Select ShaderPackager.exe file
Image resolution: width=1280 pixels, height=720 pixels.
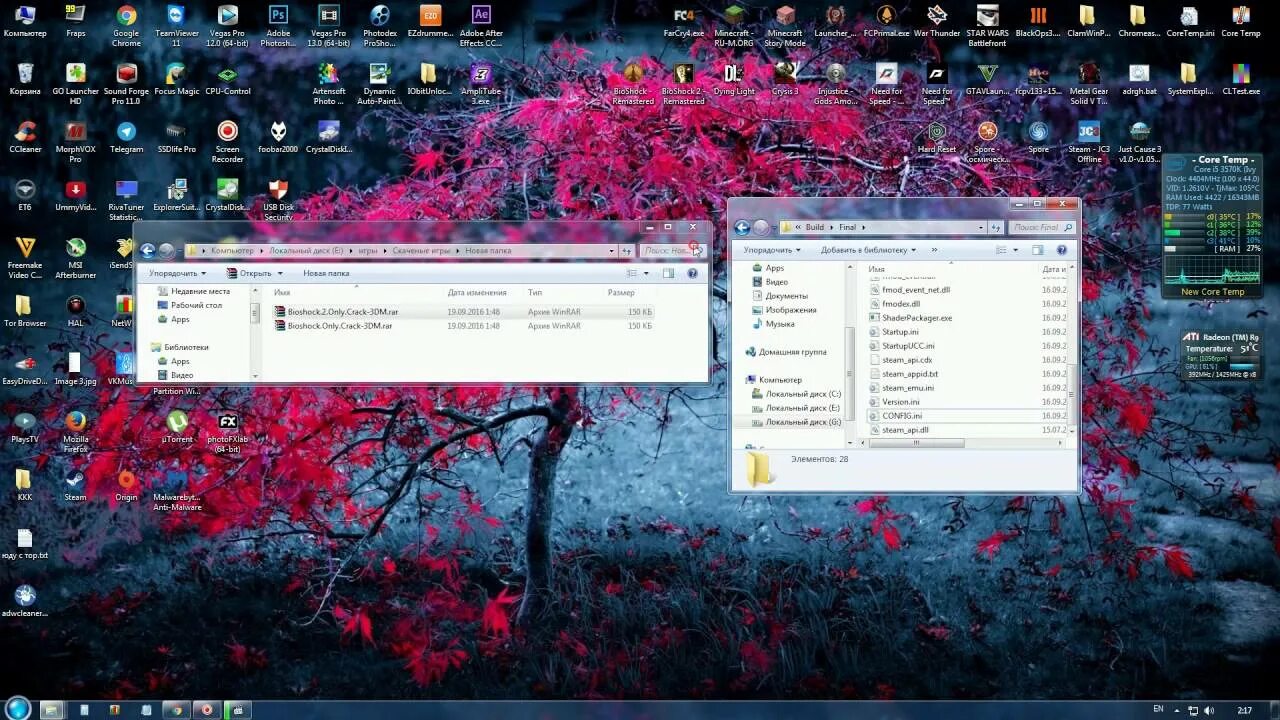[908, 318]
